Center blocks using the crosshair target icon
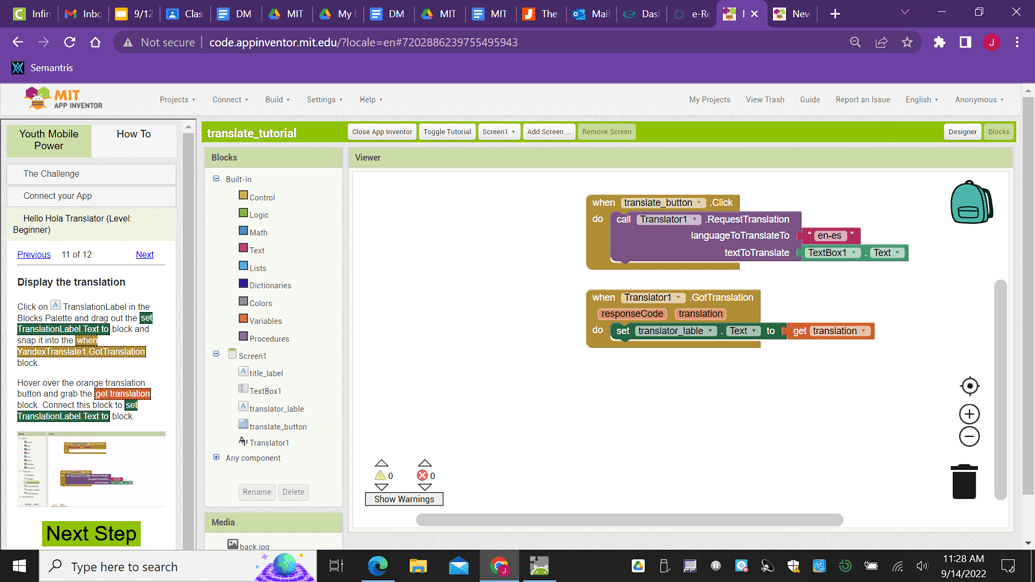This screenshot has width=1035, height=582. 969,385
